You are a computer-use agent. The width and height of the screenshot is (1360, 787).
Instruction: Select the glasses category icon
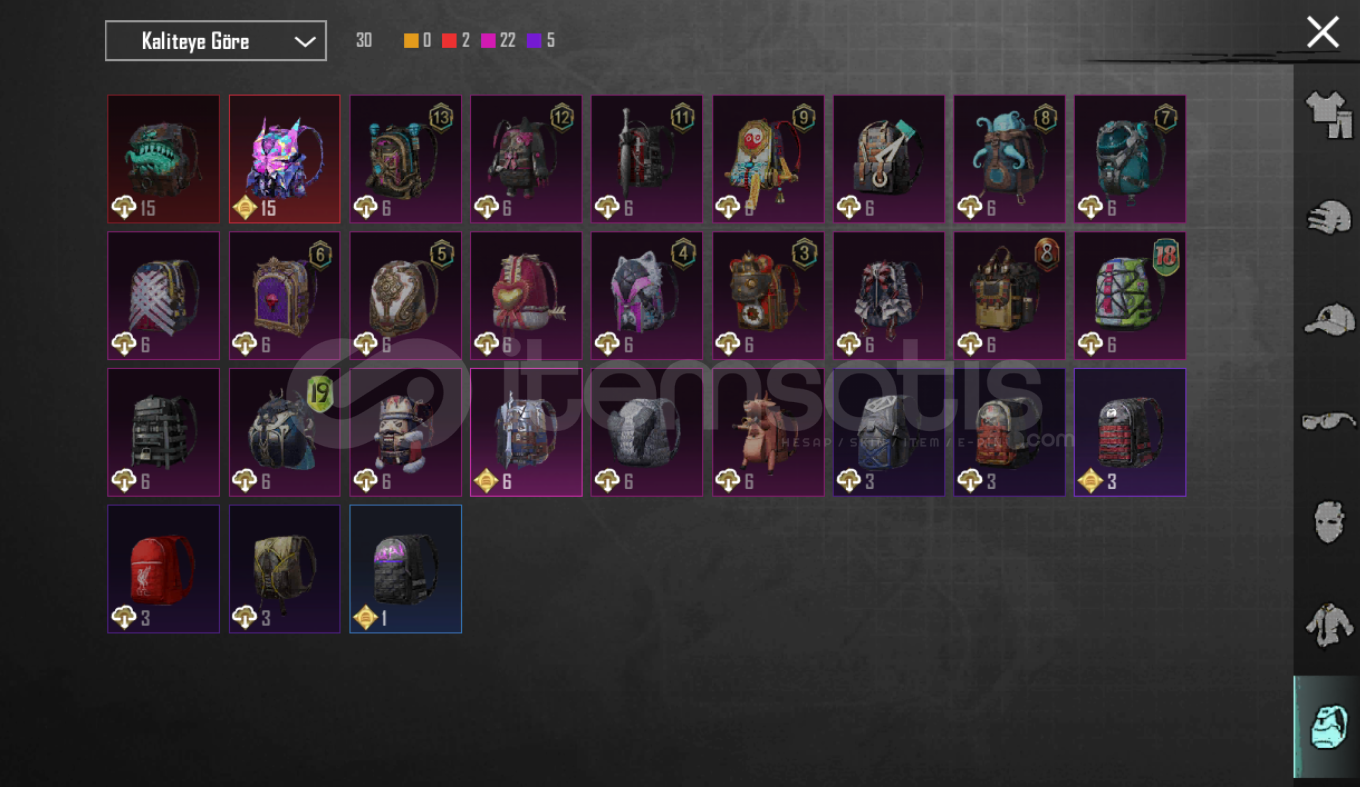coord(1329,421)
